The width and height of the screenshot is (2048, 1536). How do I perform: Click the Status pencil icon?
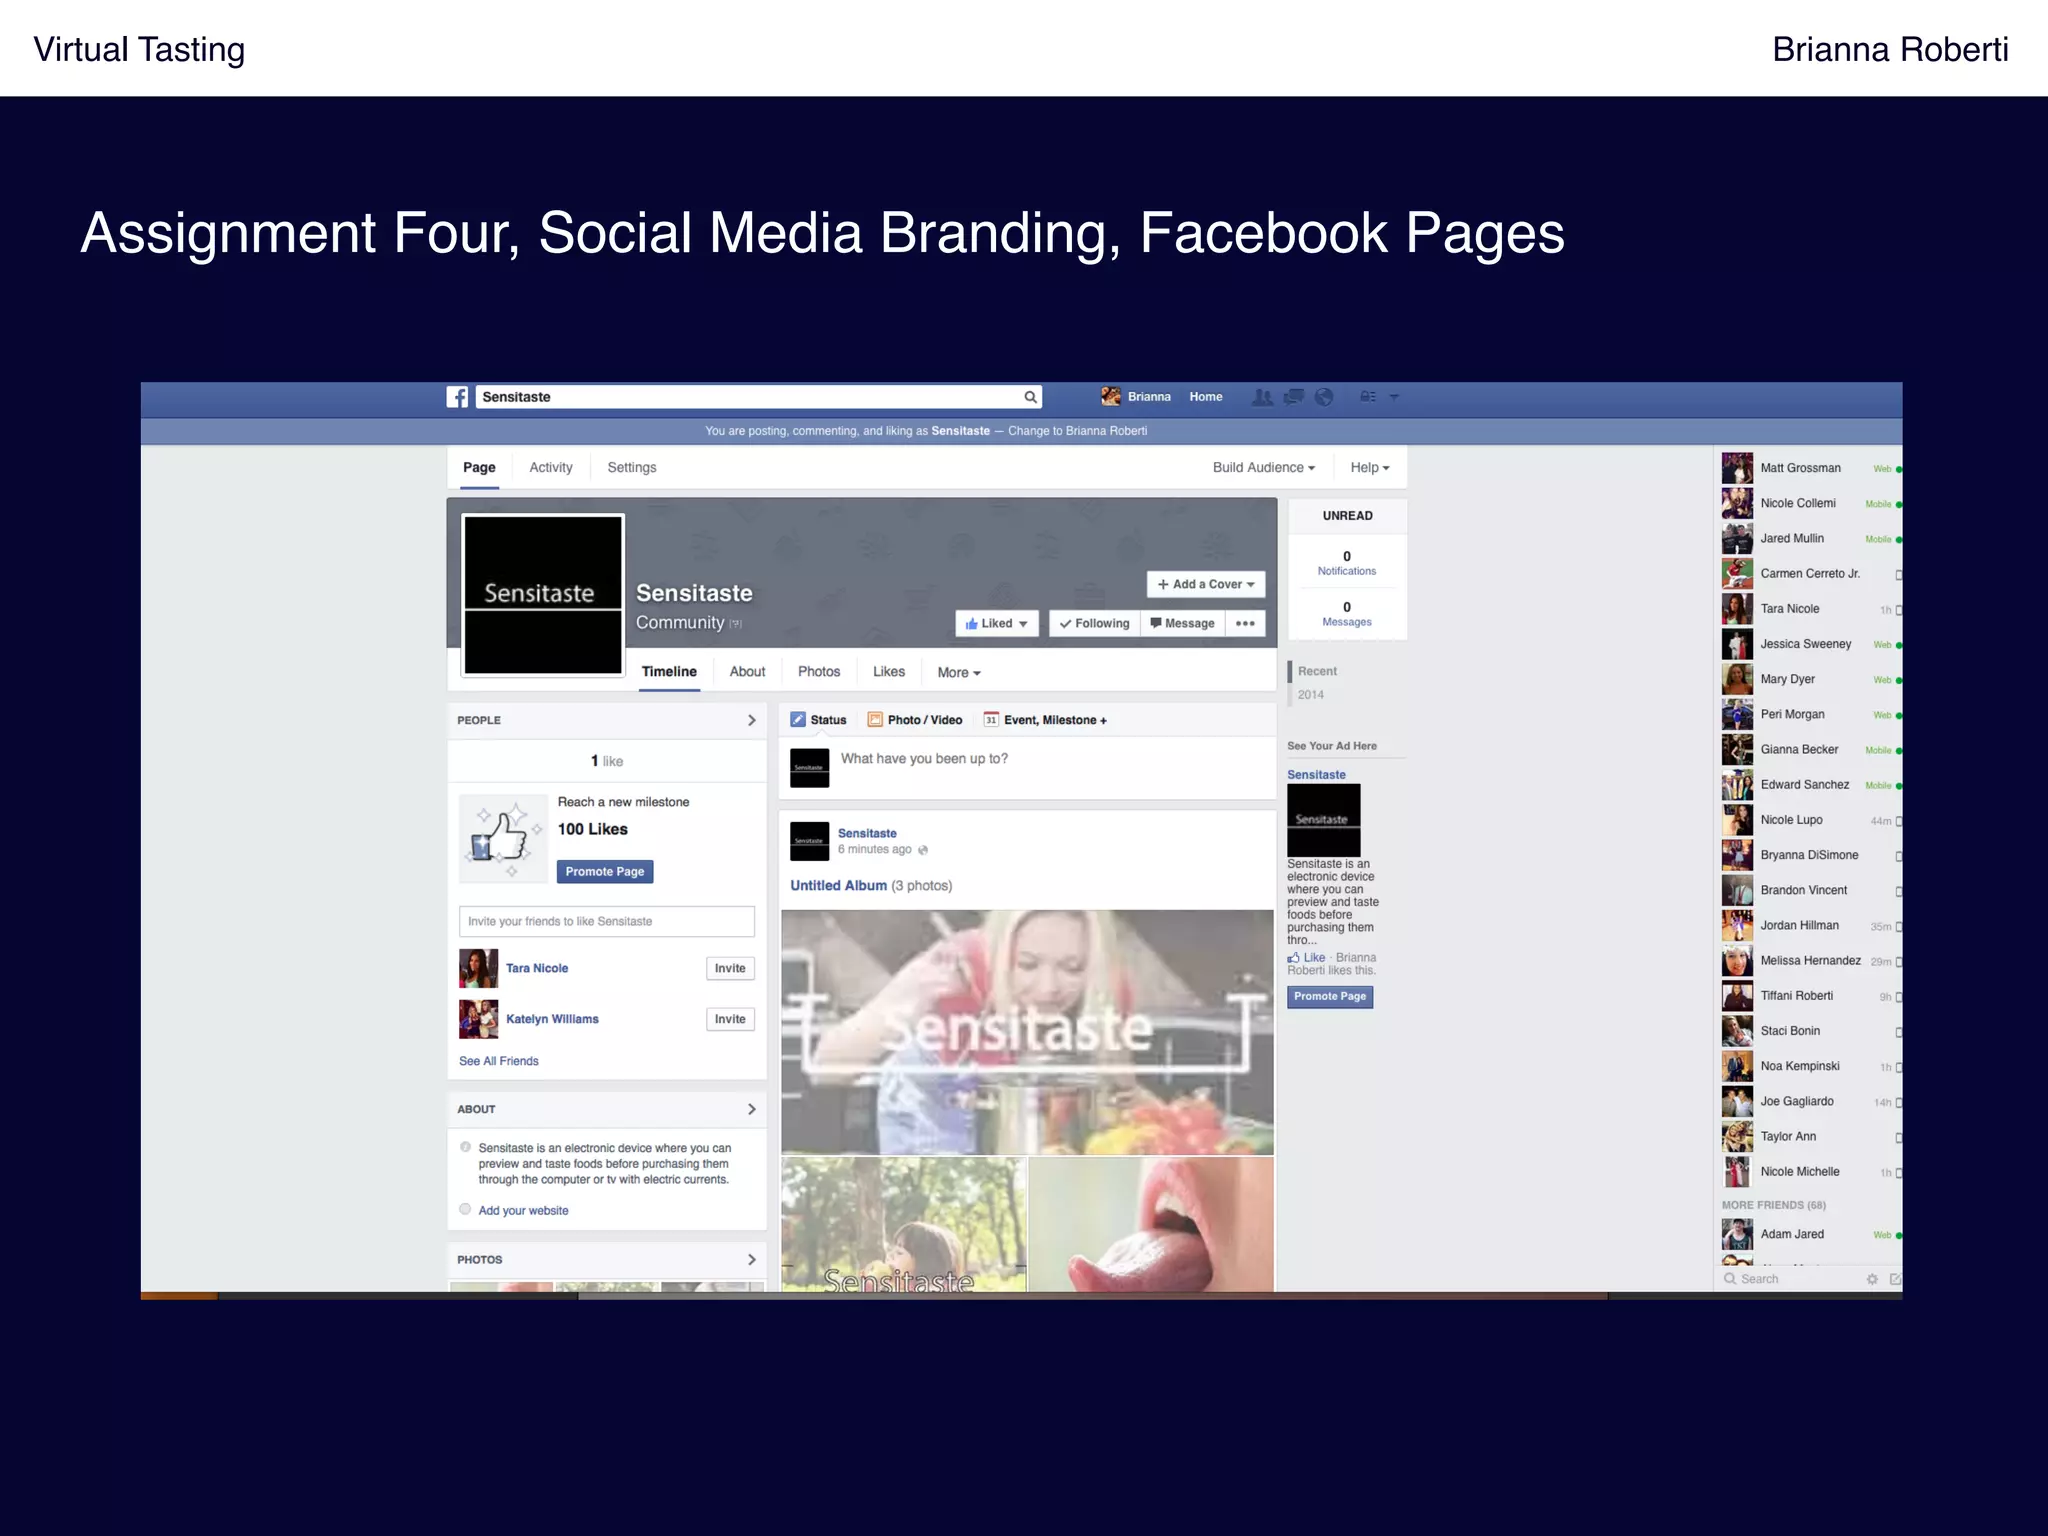[x=798, y=720]
